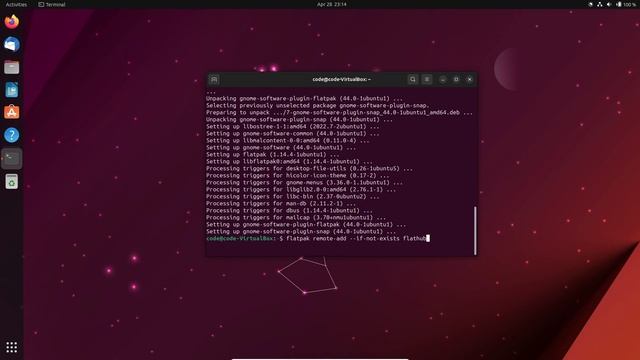Viewport: 640px width, 360px height.
Task: Open the Help icon in the dock
Action: click(11, 135)
